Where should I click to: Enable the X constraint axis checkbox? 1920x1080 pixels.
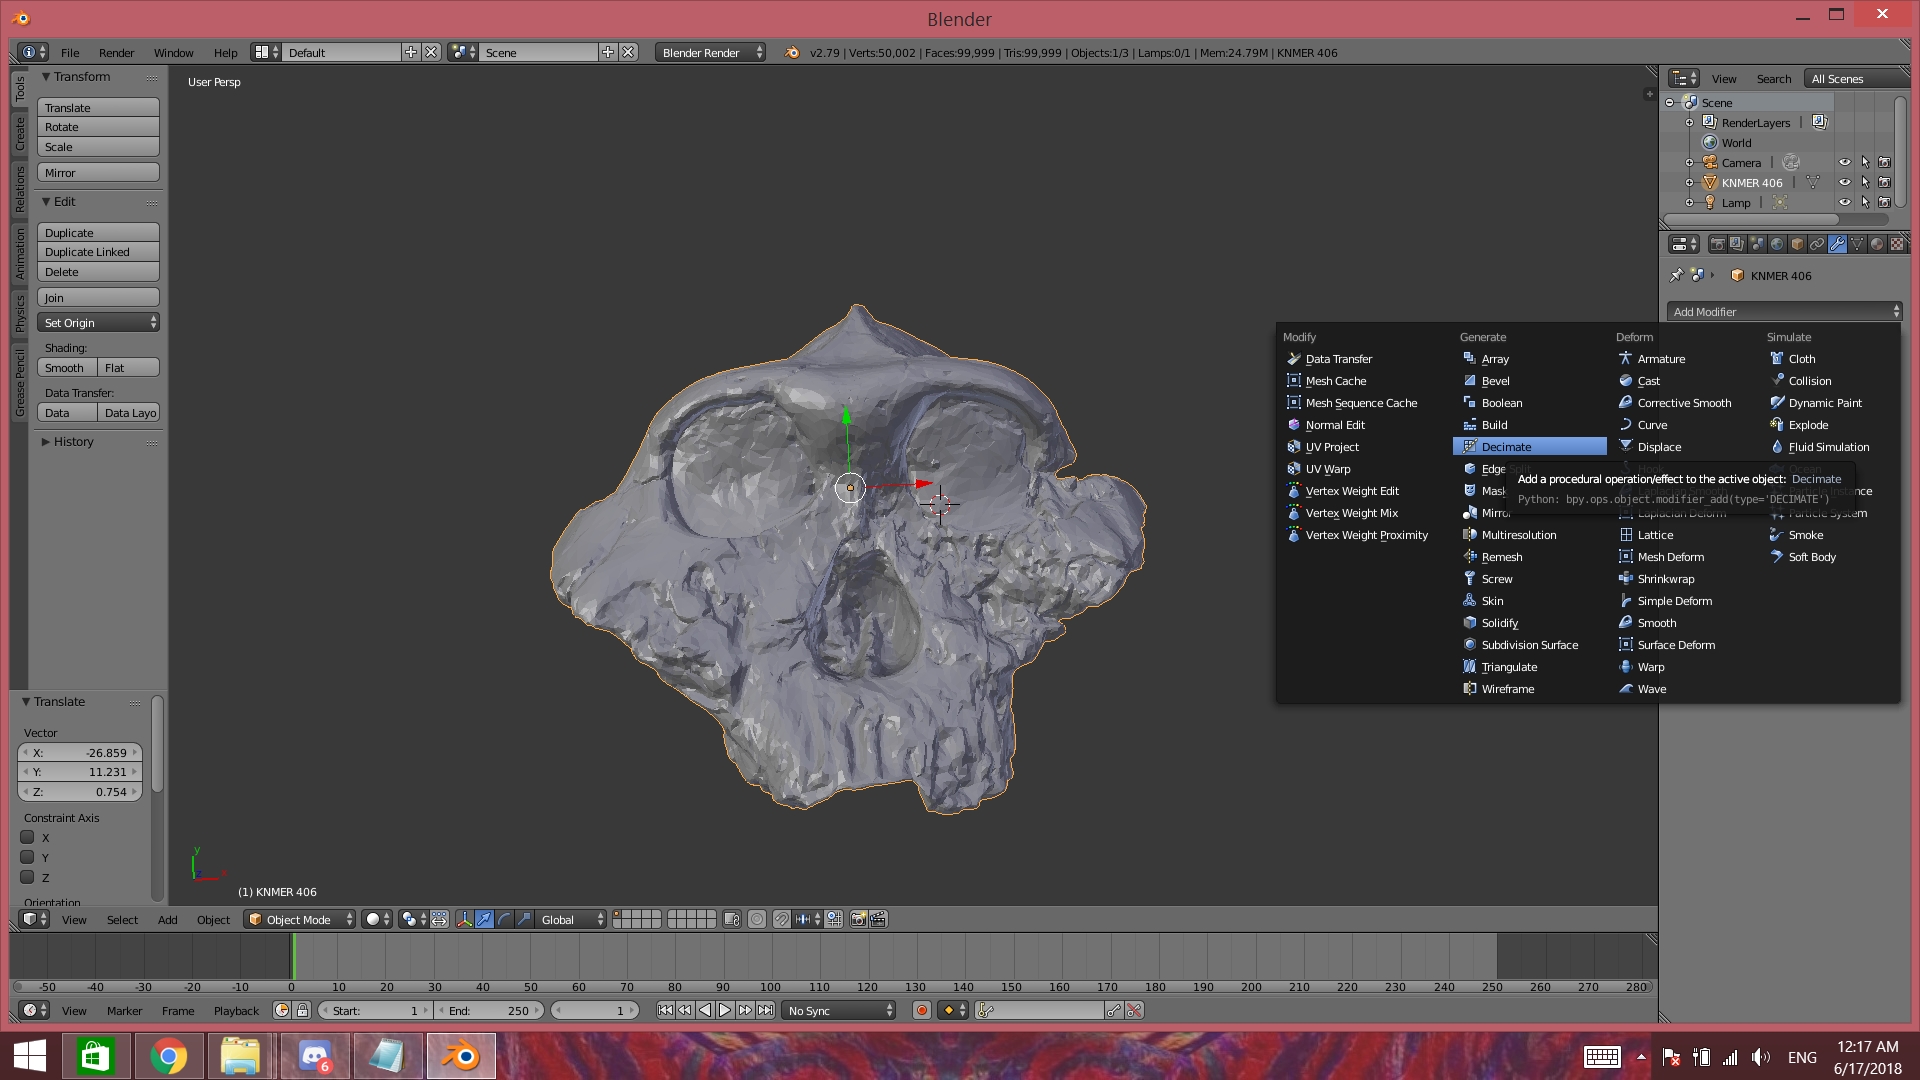tap(28, 838)
